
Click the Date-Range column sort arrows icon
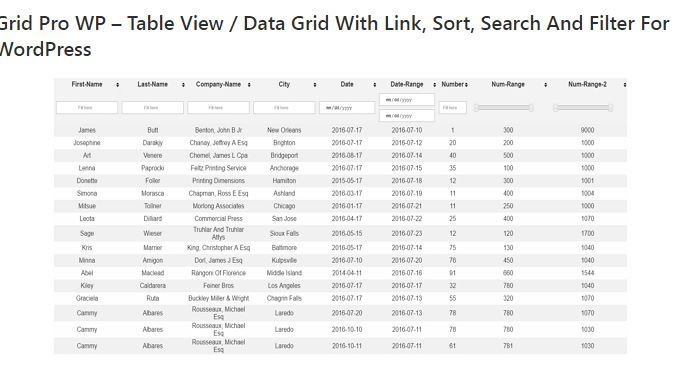coord(435,85)
